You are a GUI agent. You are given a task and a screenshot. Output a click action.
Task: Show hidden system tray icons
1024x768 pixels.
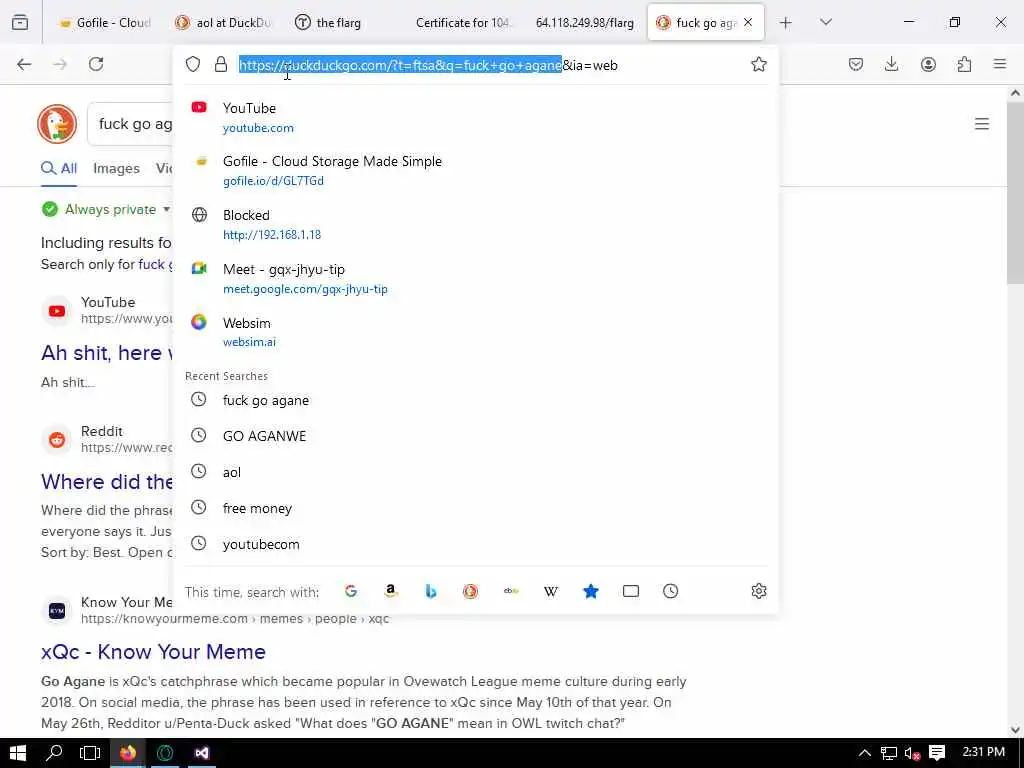pos(864,753)
